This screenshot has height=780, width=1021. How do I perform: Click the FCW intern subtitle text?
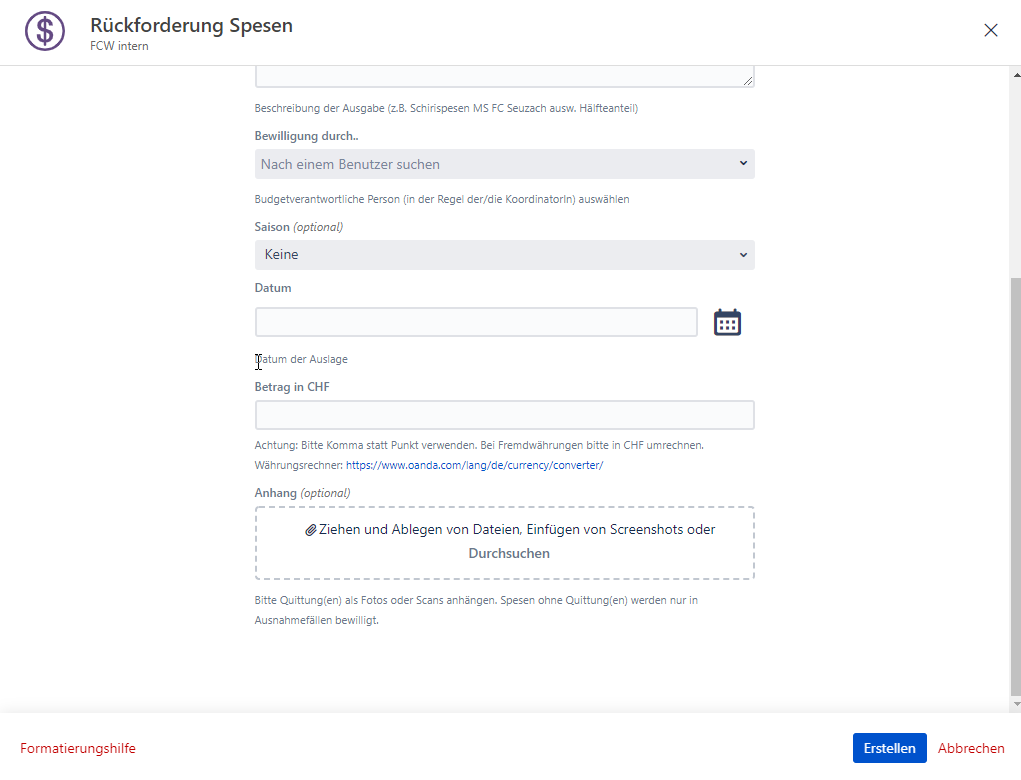tap(119, 46)
